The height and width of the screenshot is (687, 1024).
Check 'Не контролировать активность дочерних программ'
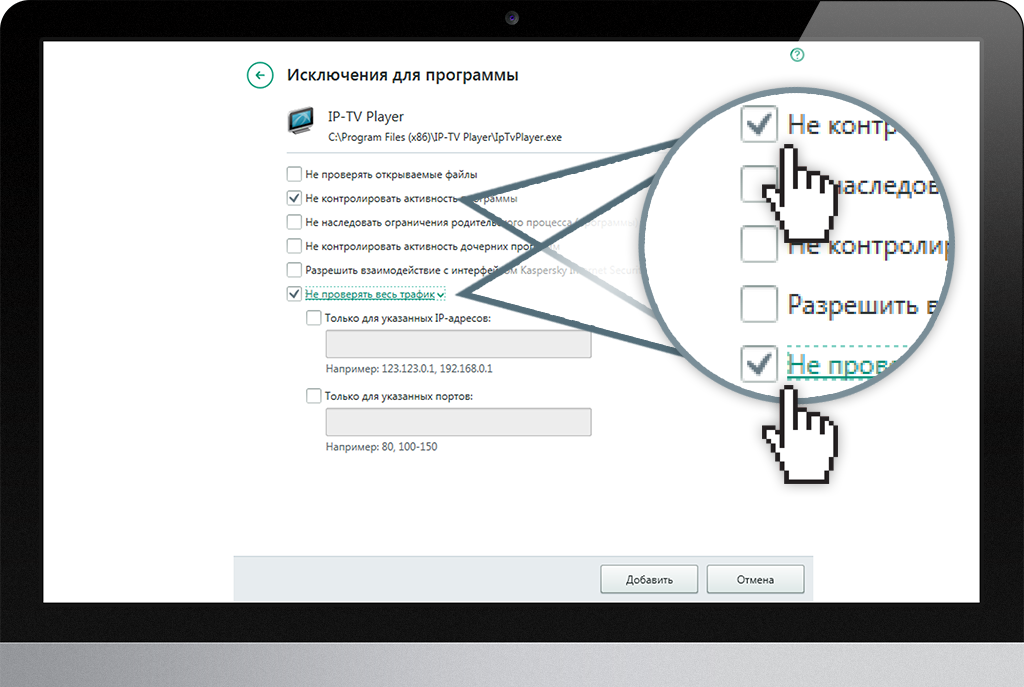point(294,246)
